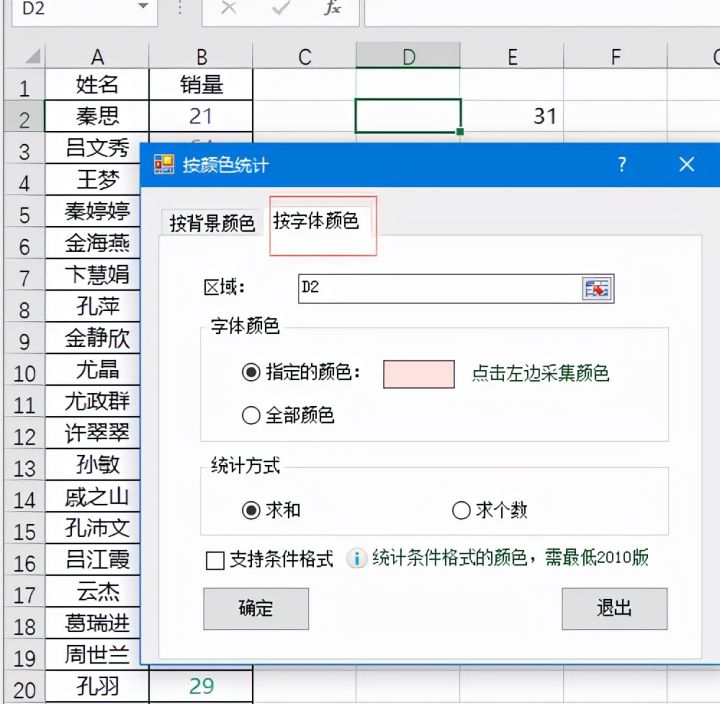Image resolution: width=720 pixels, height=704 pixels.
Task: Click the range selector icon in 区域 field
Action: coord(596,288)
